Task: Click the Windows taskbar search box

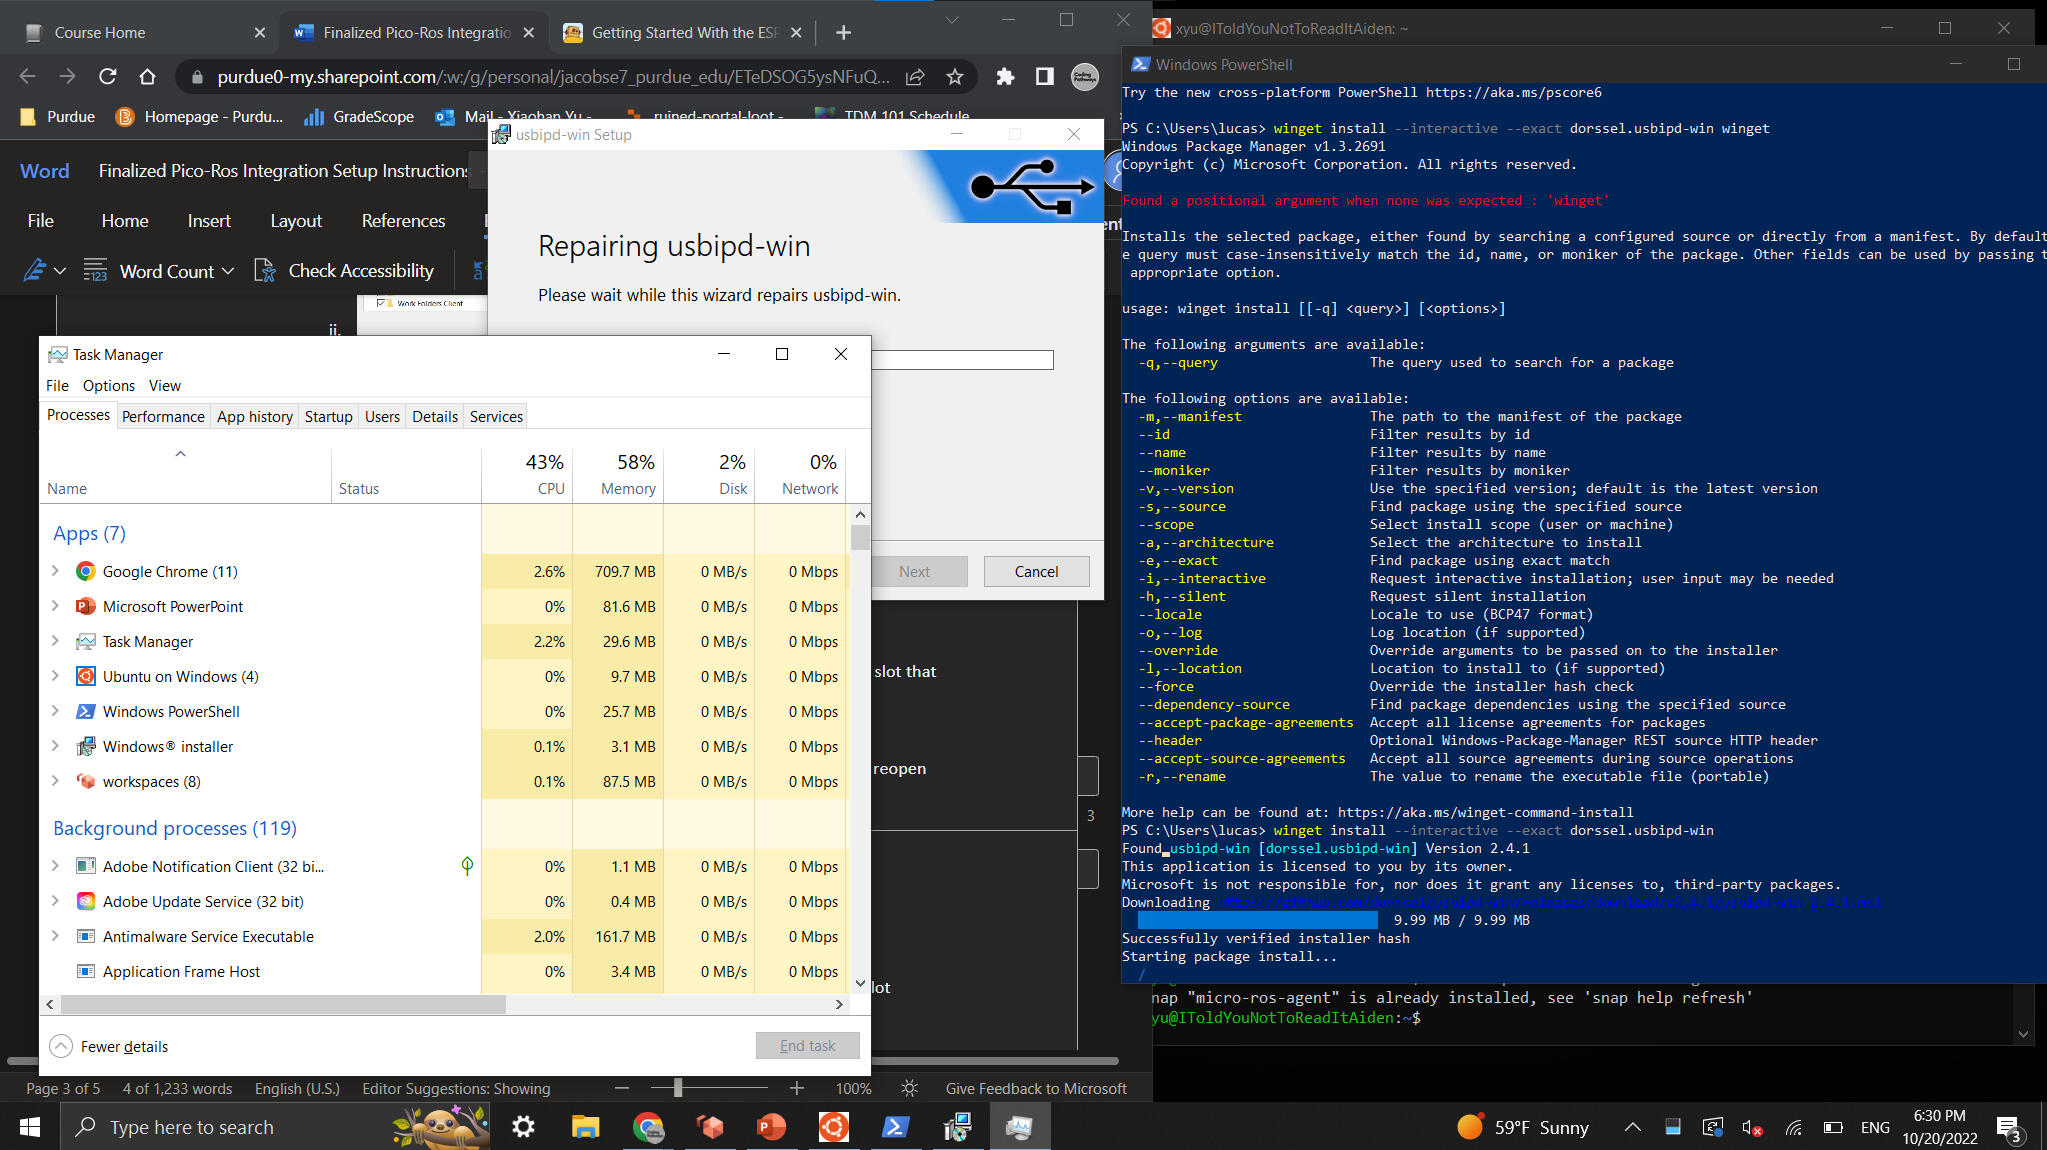Action: (230, 1127)
